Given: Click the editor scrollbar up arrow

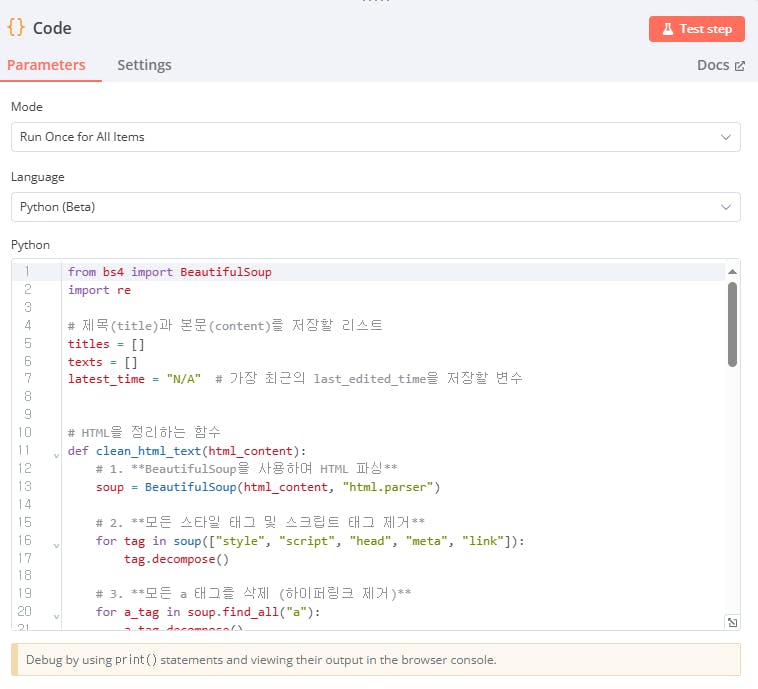Looking at the screenshot, I should (x=732, y=272).
